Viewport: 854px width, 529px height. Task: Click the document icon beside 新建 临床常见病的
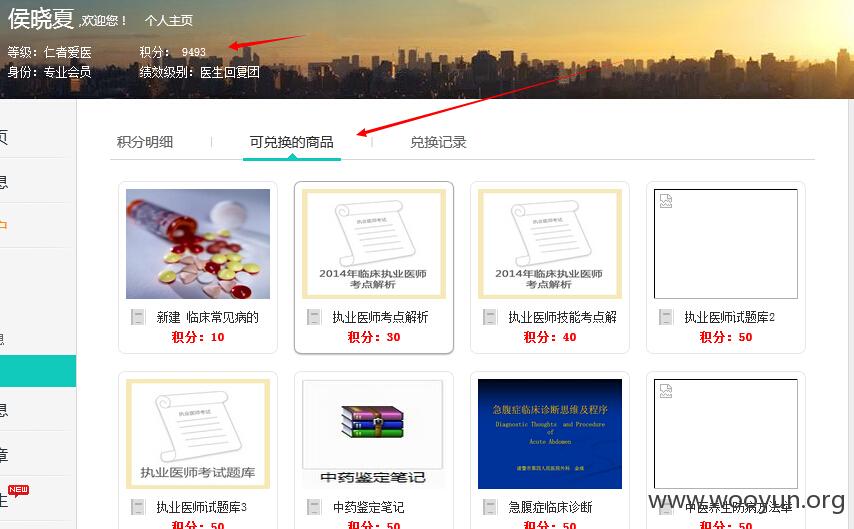click(x=138, y=317)
